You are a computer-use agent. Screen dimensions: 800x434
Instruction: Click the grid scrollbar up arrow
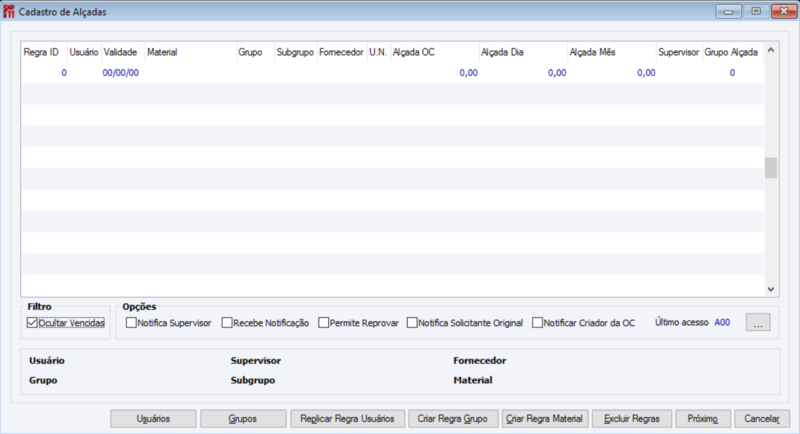point(771,50)
